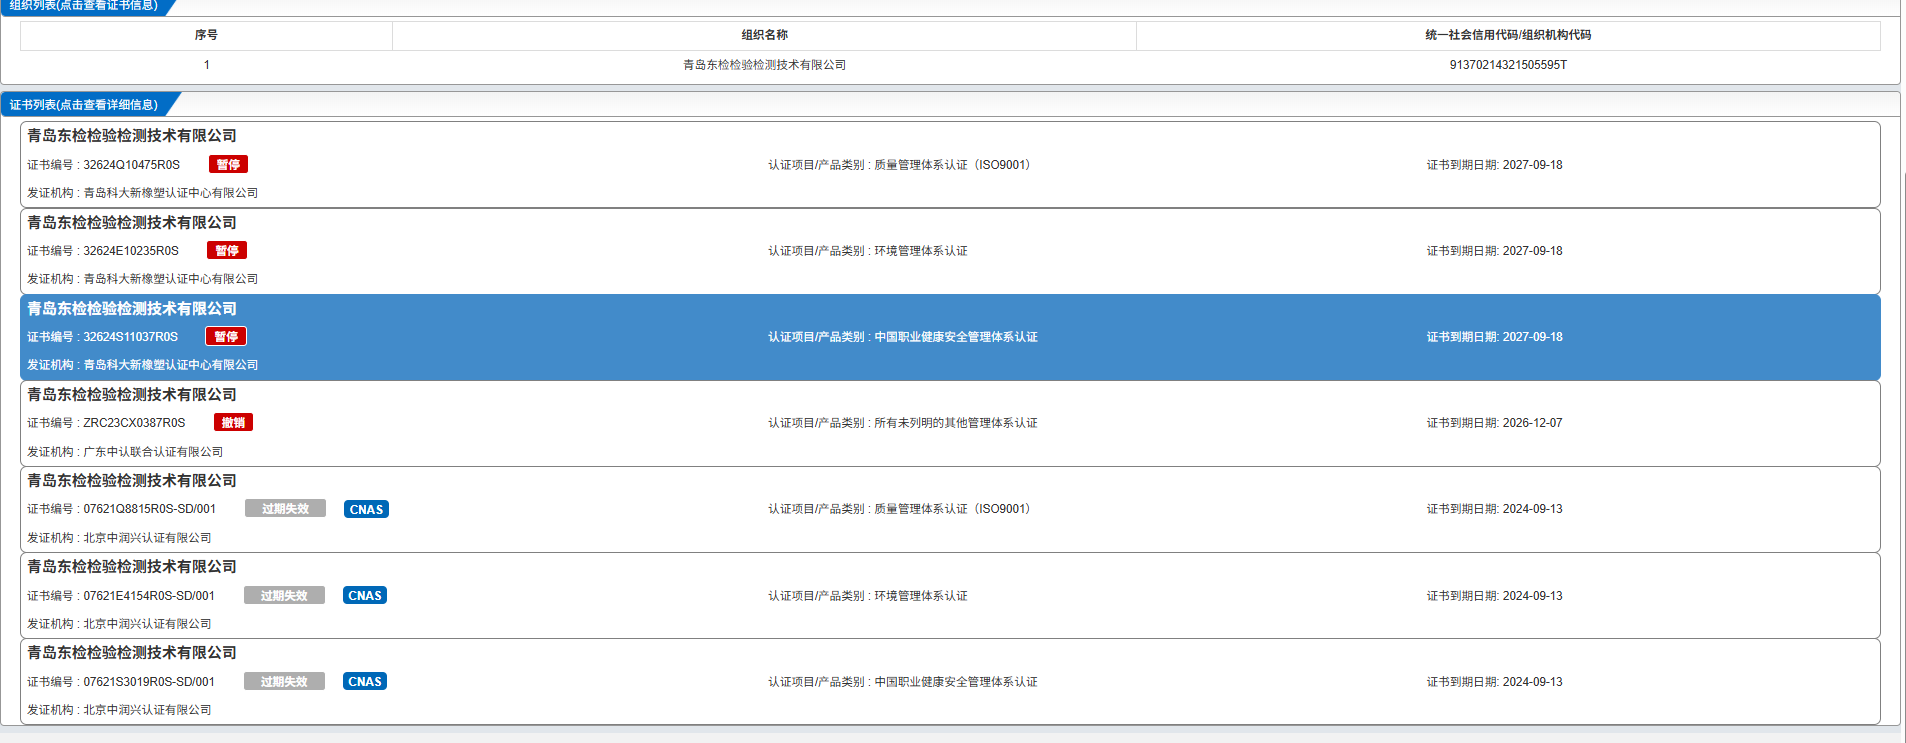The height and width of the screenshot is (743, 1906).
Task: Open 青岛东检检验检测技术有限公司 in the organization table row
Action: (765, 65)
